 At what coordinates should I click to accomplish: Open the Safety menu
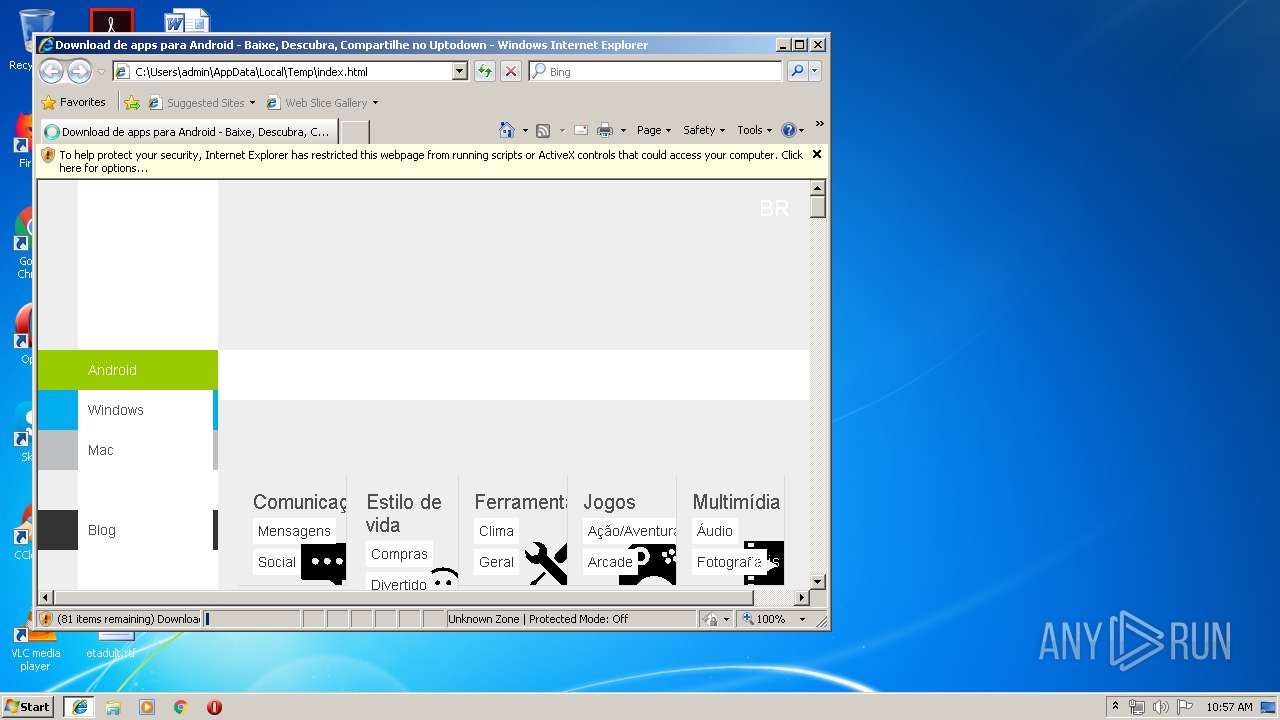704,130
